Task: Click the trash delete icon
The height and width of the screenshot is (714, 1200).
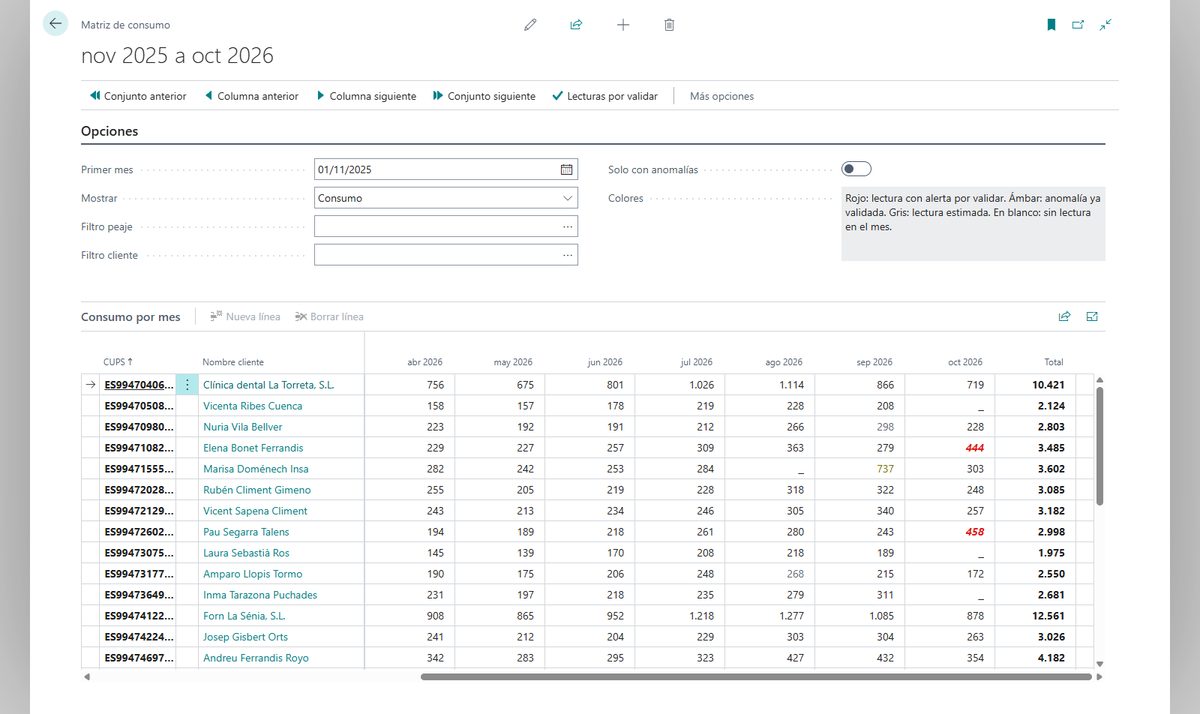Action: click(669, 25)
